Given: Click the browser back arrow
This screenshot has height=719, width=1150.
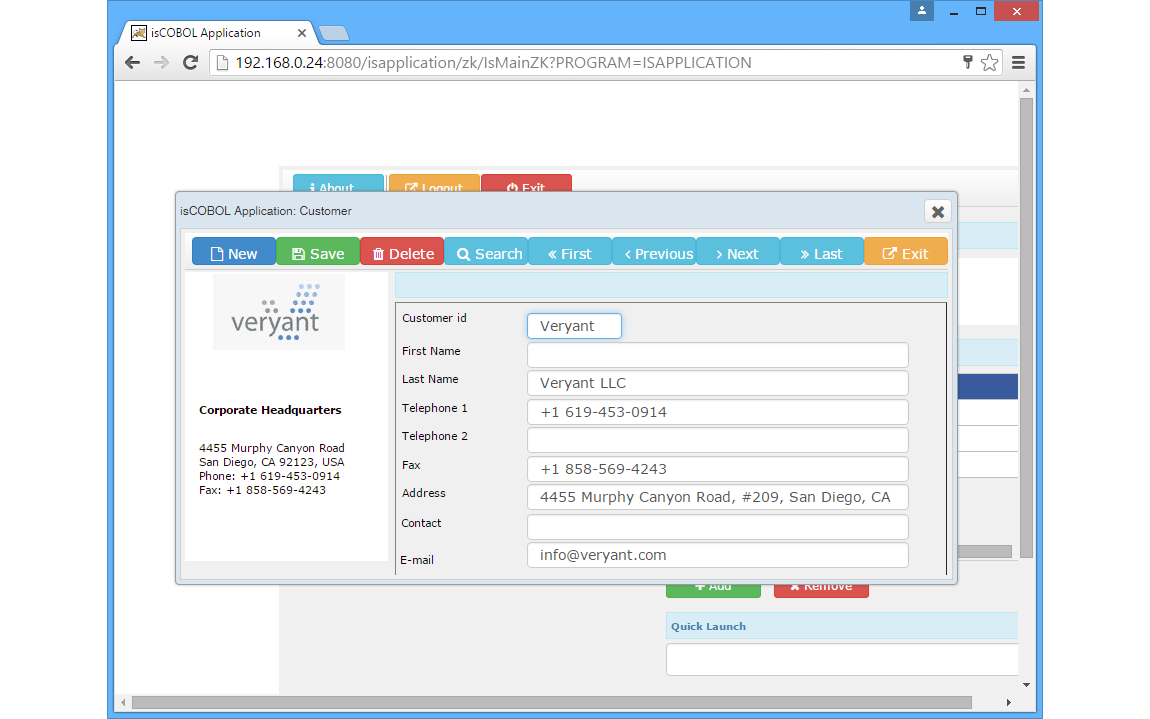Looking at the screenshot, I should [132, 62].
